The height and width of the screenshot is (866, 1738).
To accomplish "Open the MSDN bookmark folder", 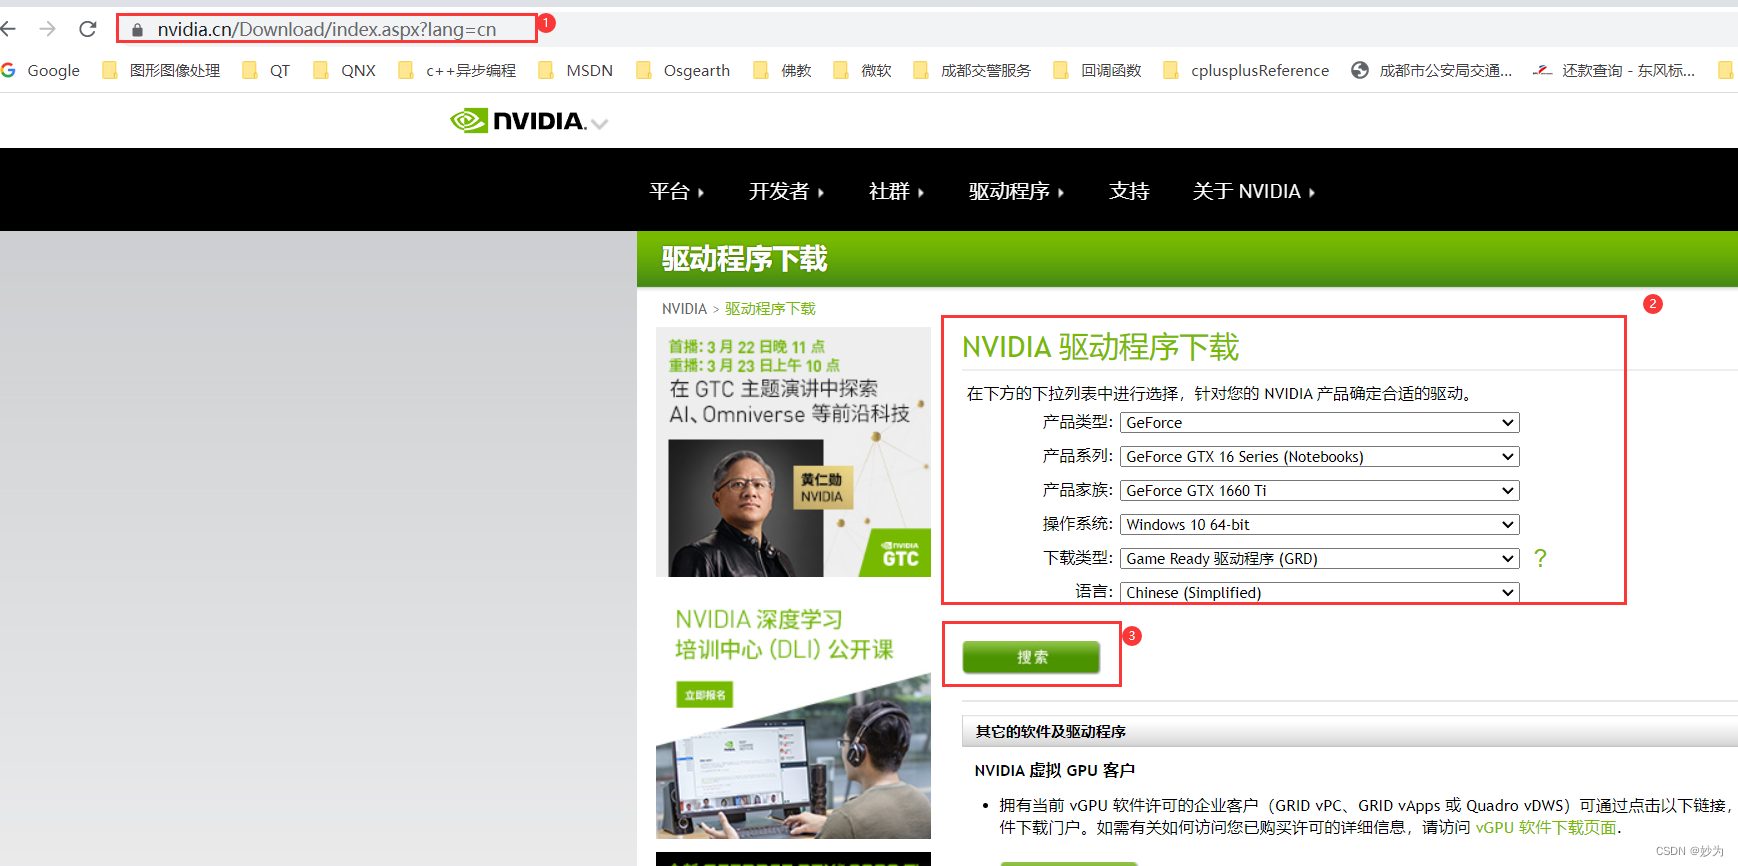I will coord(576,70).
